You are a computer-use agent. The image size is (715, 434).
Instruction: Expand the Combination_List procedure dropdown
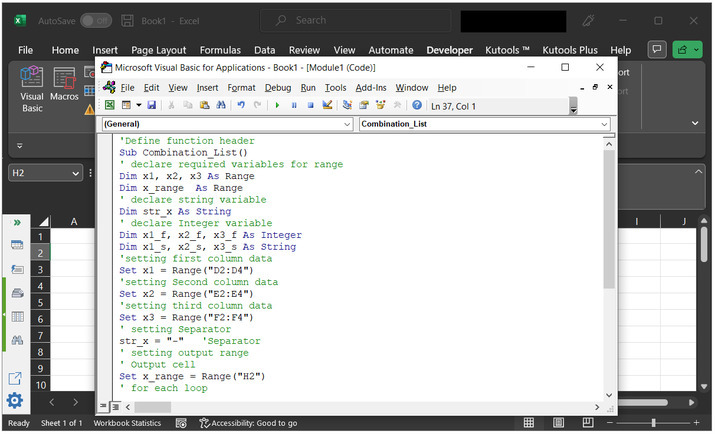(x=604, y=124)
